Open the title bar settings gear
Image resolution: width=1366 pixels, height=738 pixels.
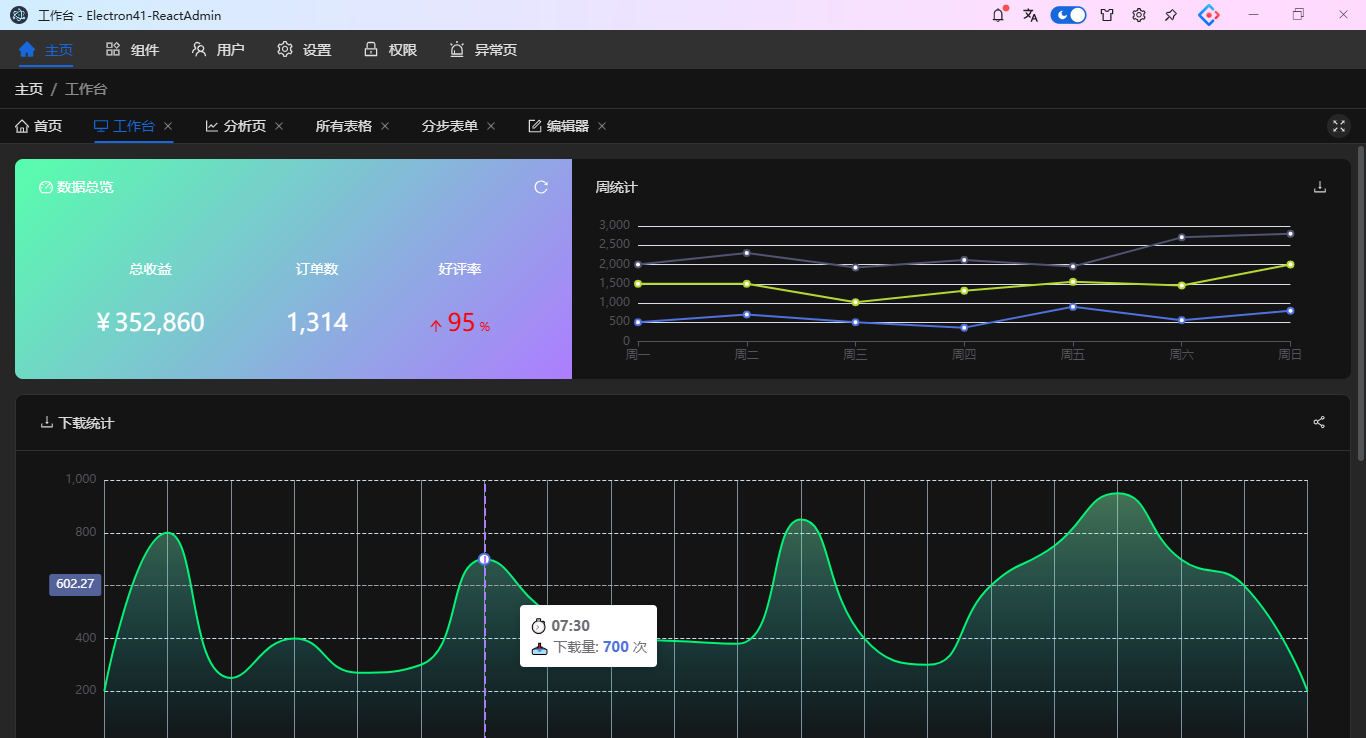coord(1139,15)
